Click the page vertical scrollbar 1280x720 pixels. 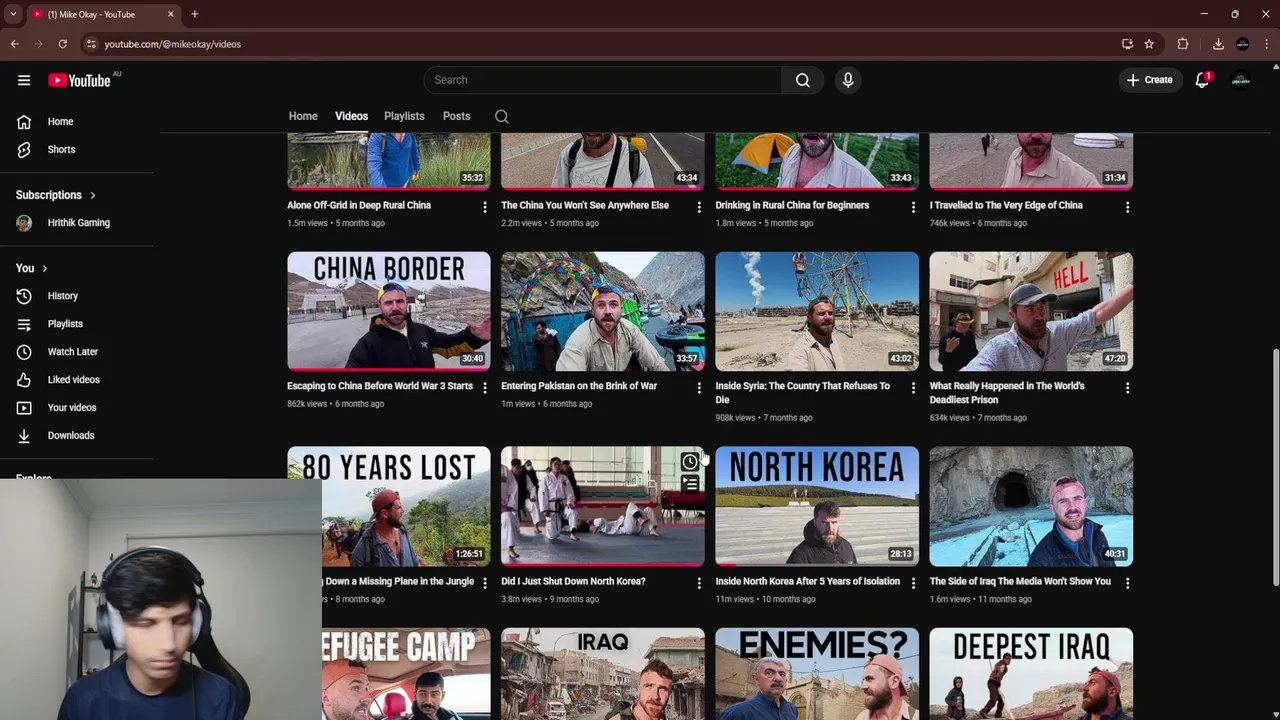click(x=1274, y=467)
